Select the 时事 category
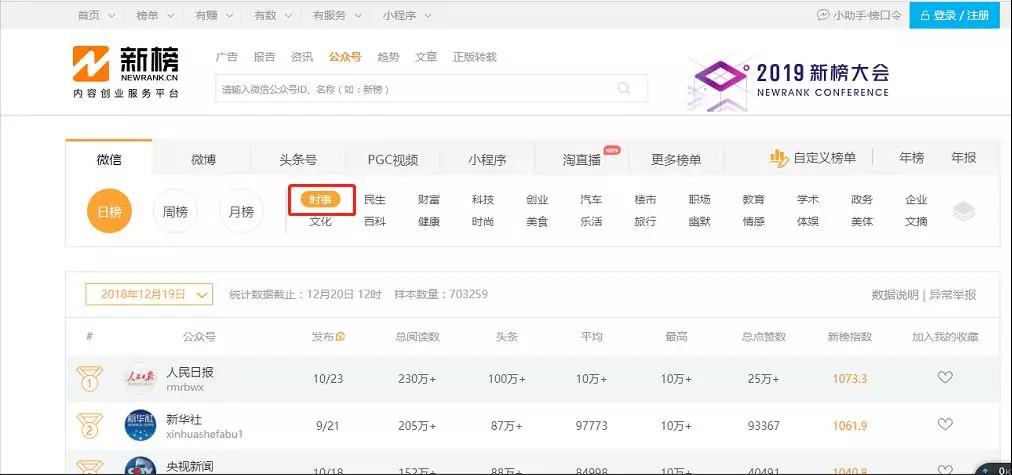 [321, 200]
